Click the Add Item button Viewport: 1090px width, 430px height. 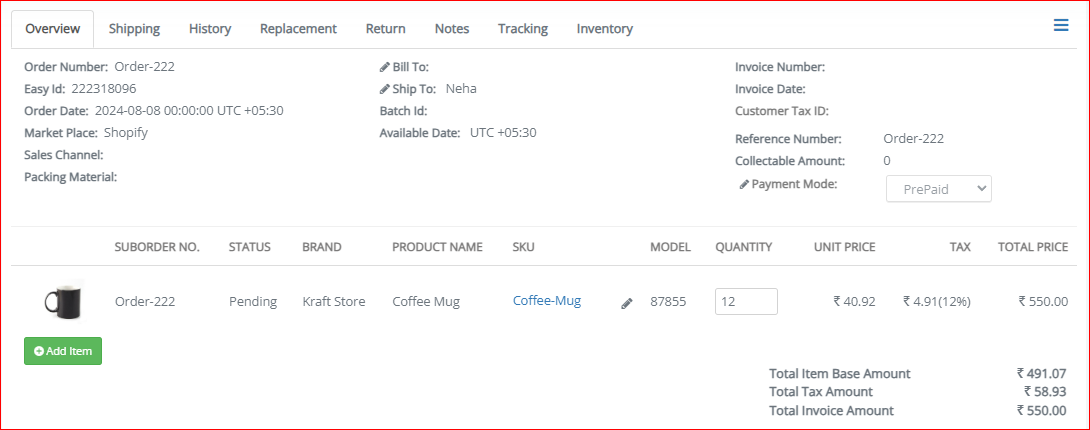click(63, 351)
